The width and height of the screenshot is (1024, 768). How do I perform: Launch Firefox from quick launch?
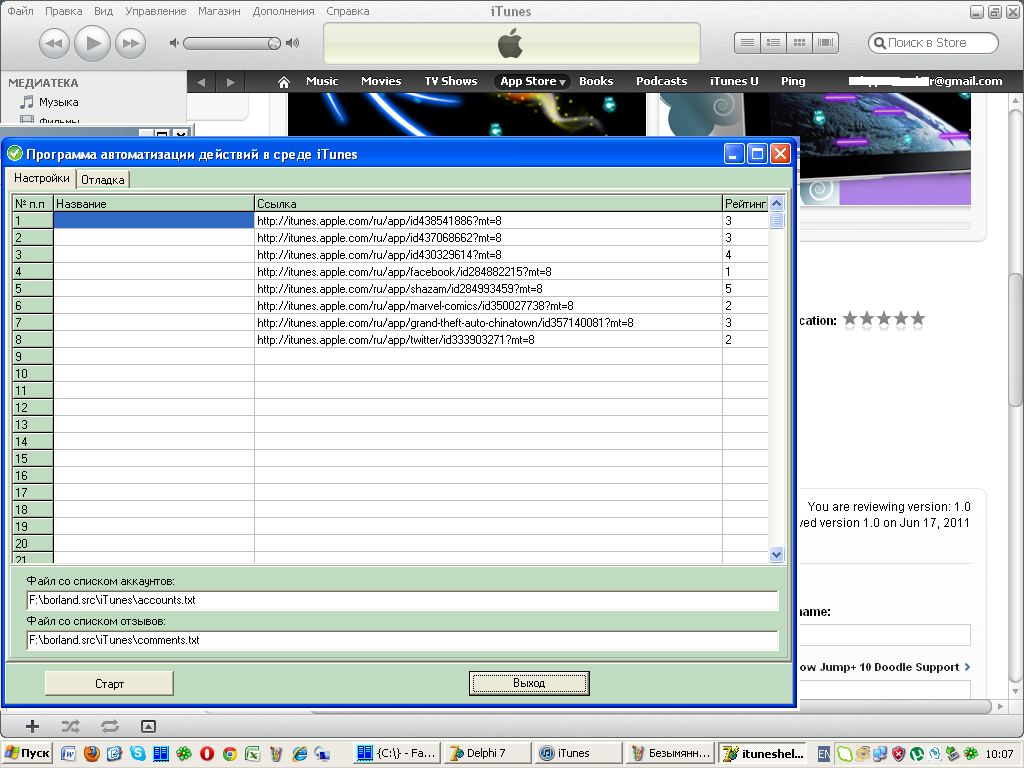92,754
